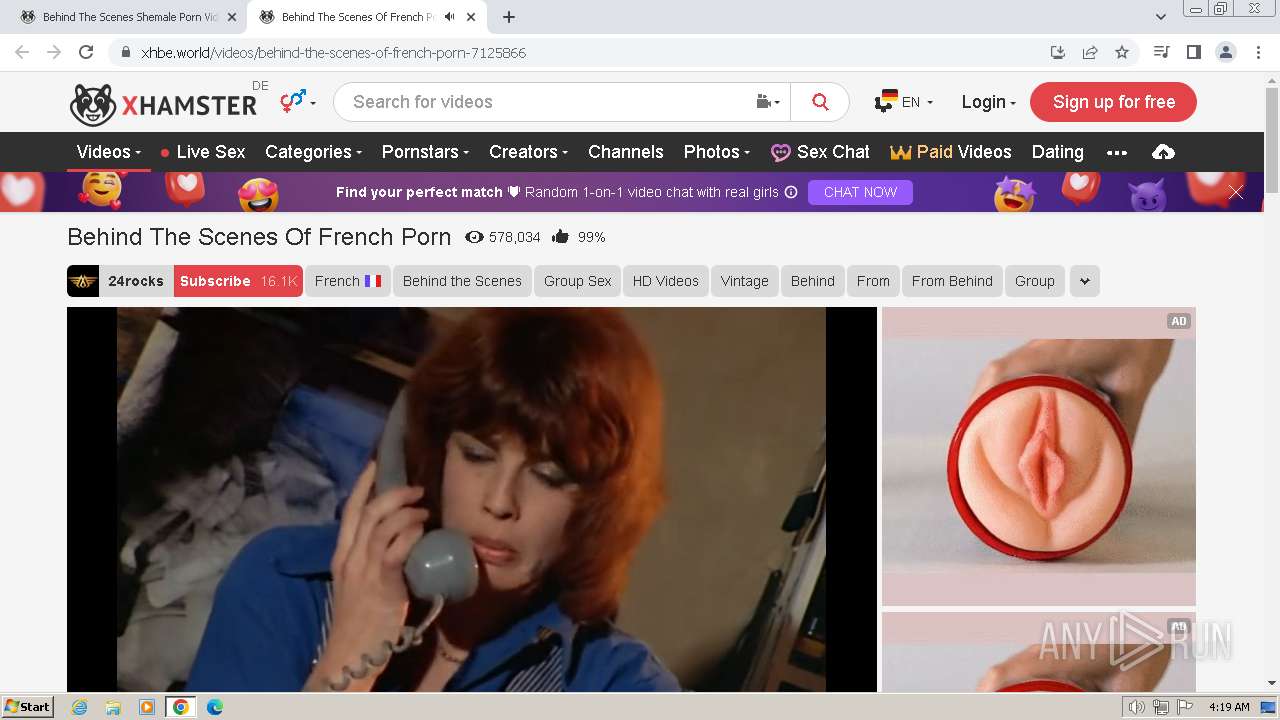Show more navigation items via three dots
1280x720 pixels.
point(1117,153)
